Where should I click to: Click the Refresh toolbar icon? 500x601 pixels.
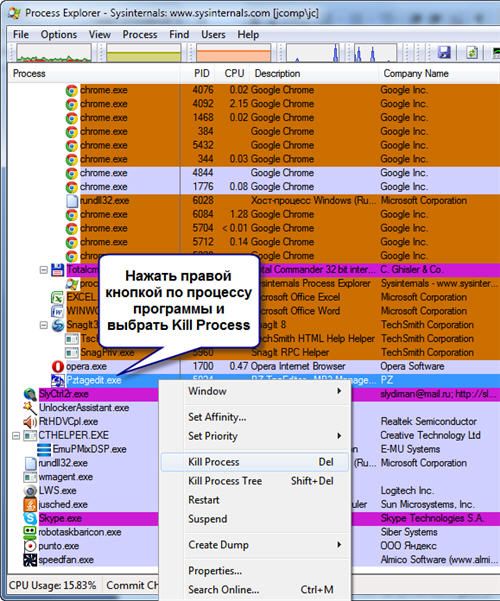472,52
